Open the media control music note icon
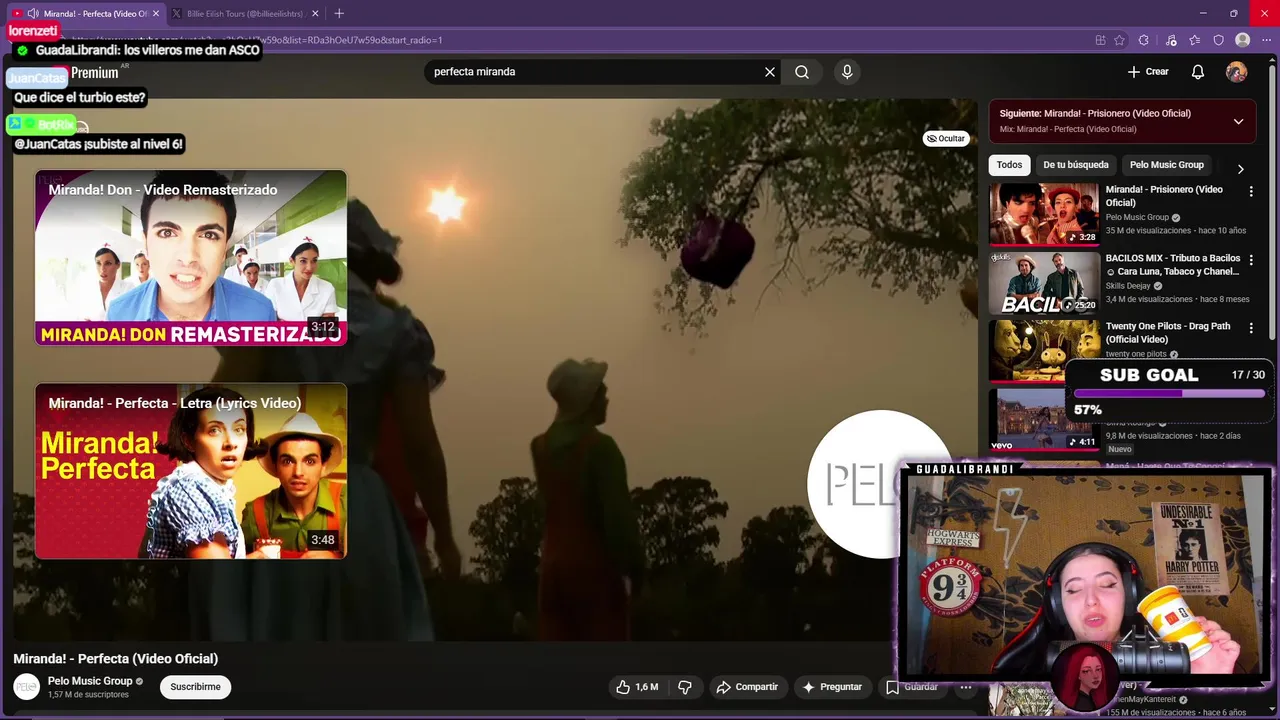This screenshot has height=720, width=1280. (x=1171, y=40)
